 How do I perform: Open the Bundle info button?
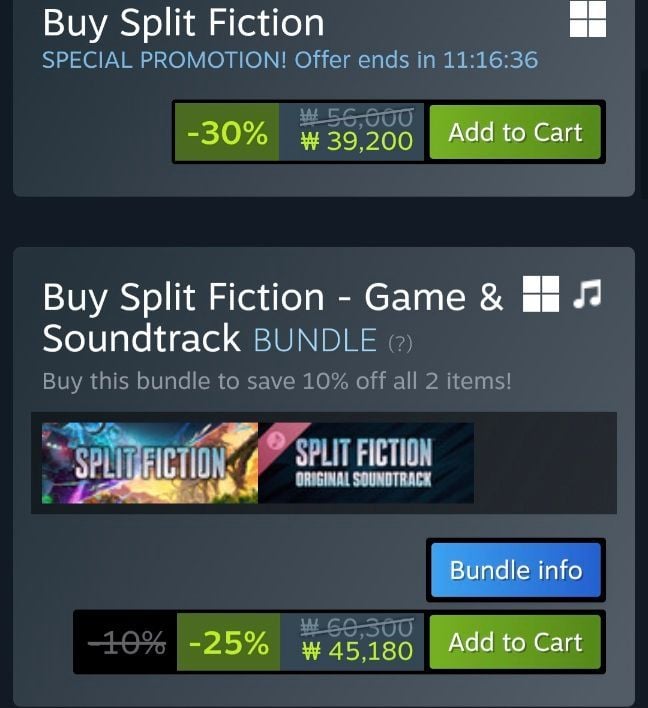pos(515,570)
